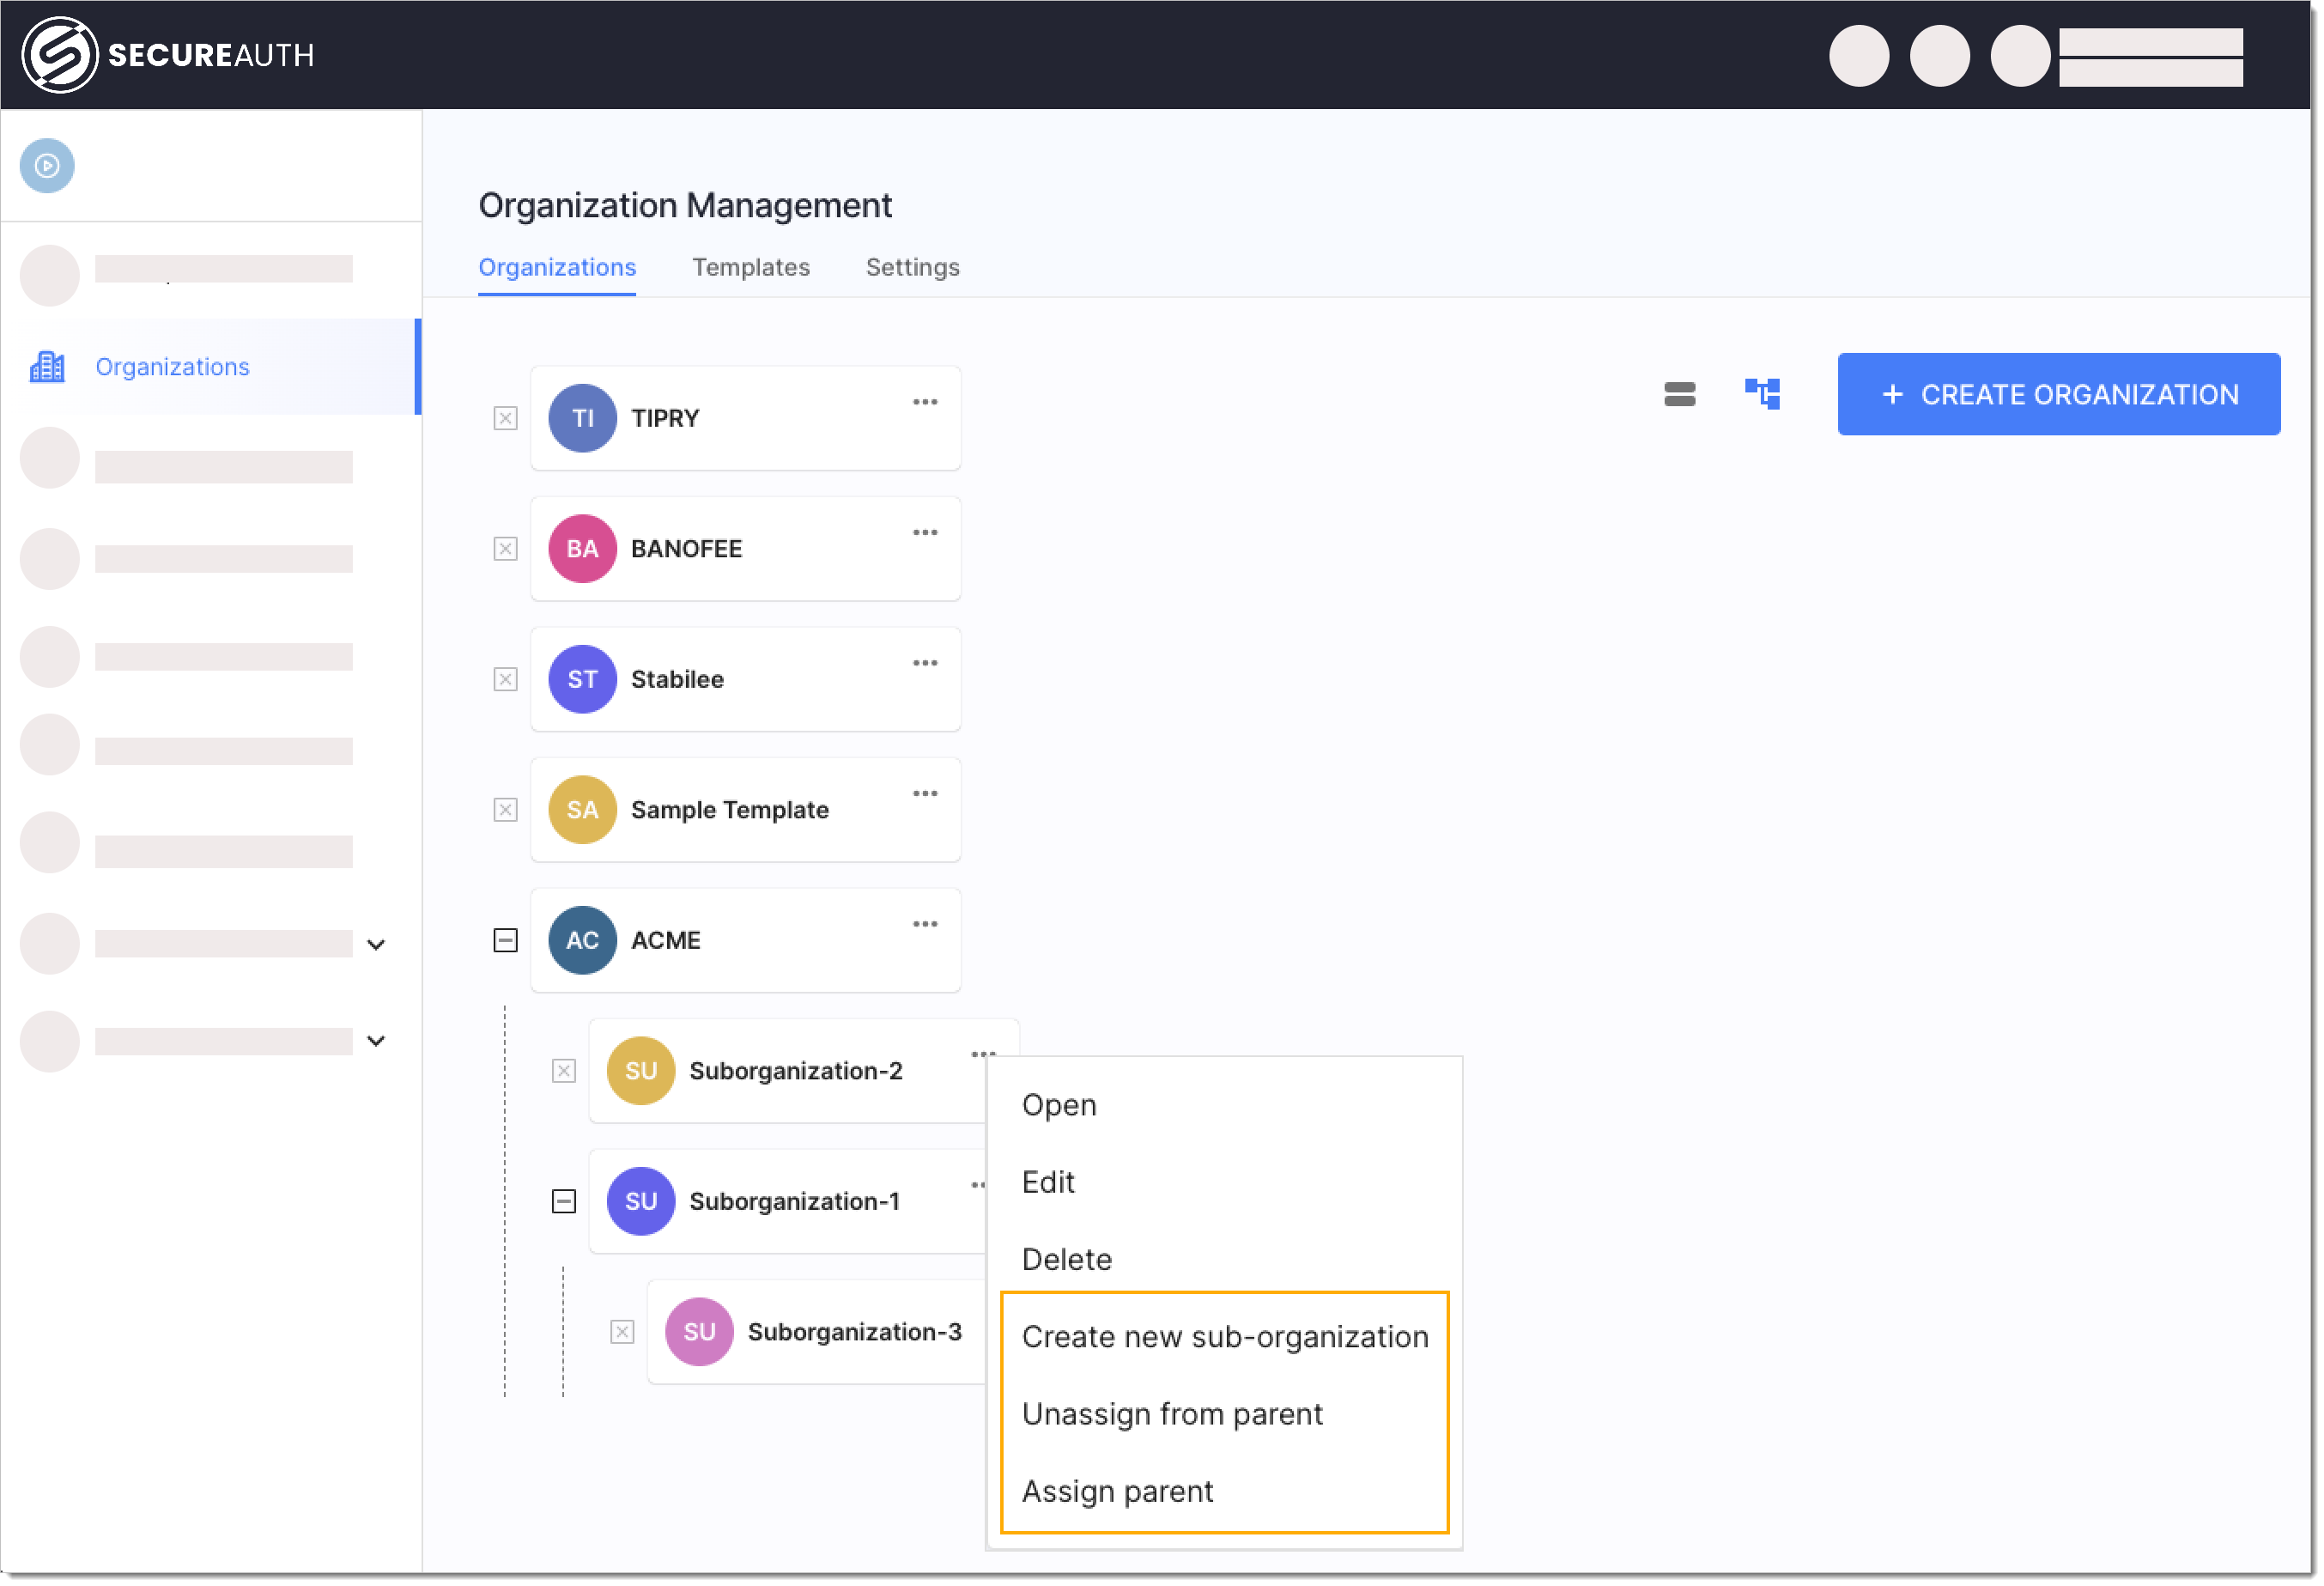Open the three-dot menu for ACME

[x=925, y=924]
